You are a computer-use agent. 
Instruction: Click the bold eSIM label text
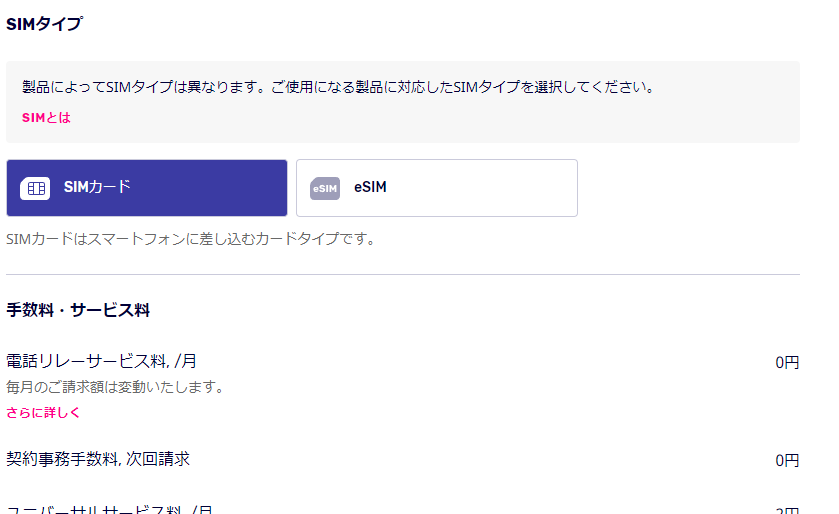pyautogui.click(x=370, y=187)
